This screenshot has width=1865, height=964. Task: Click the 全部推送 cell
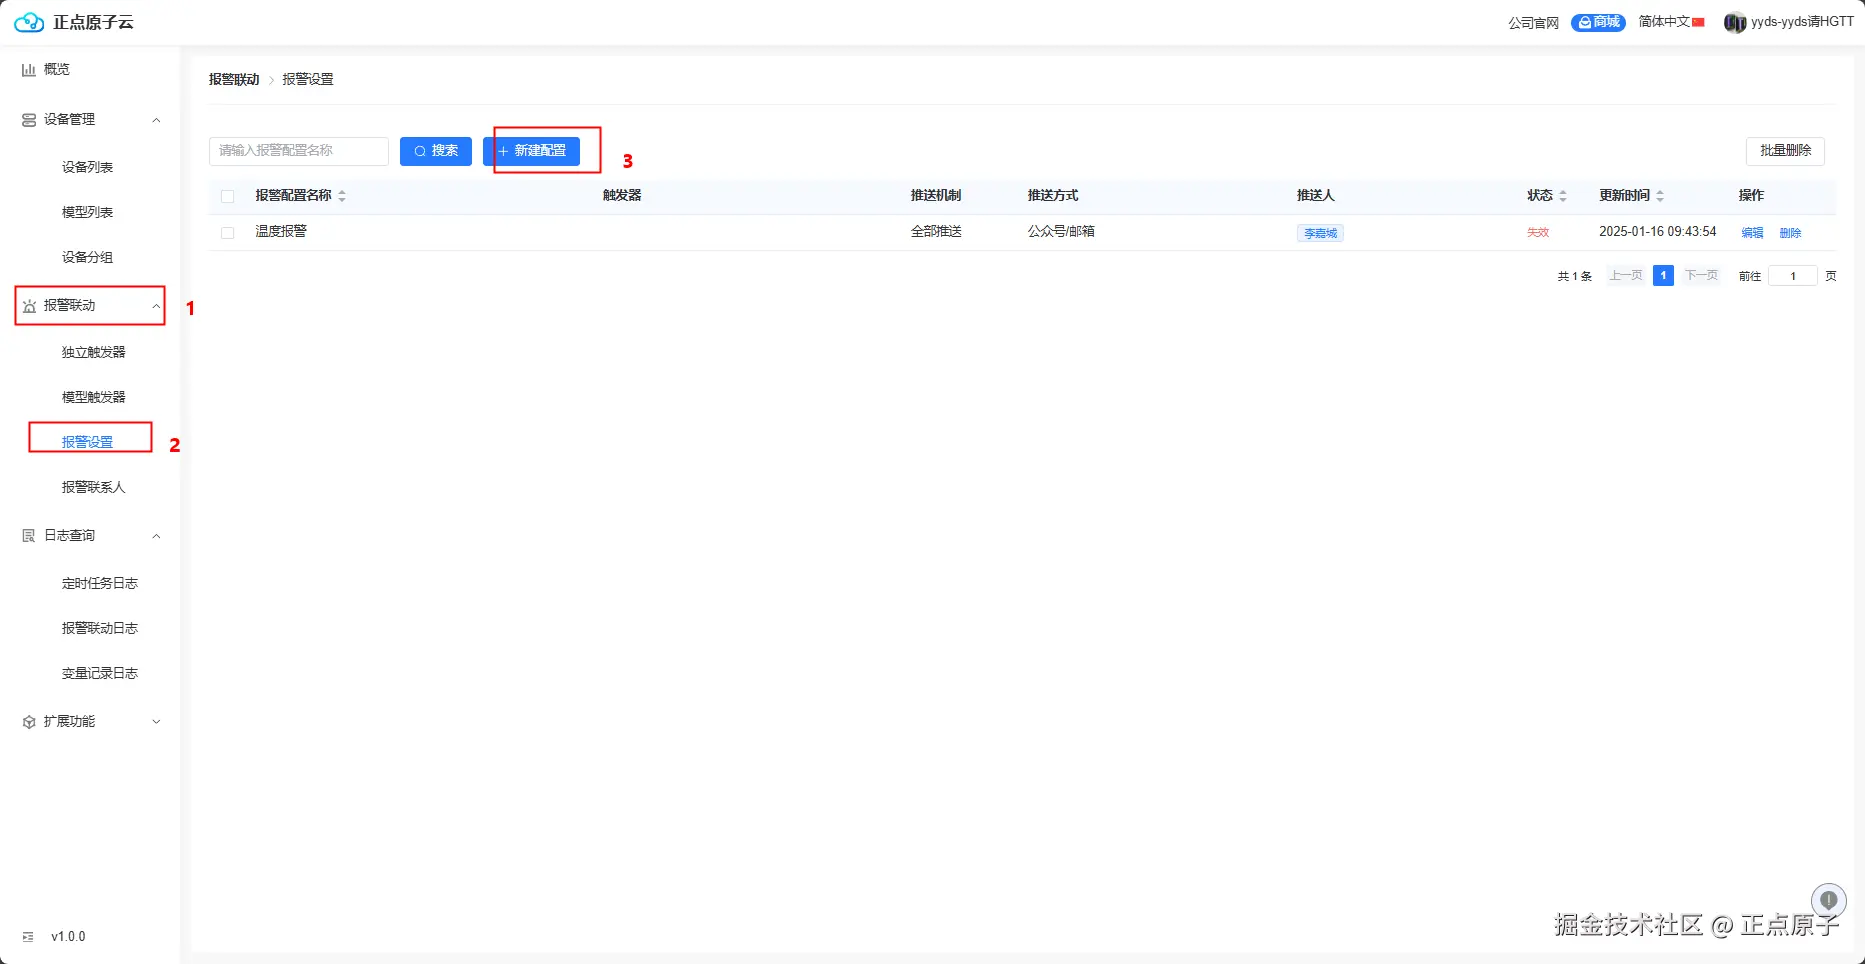(936, 232)
